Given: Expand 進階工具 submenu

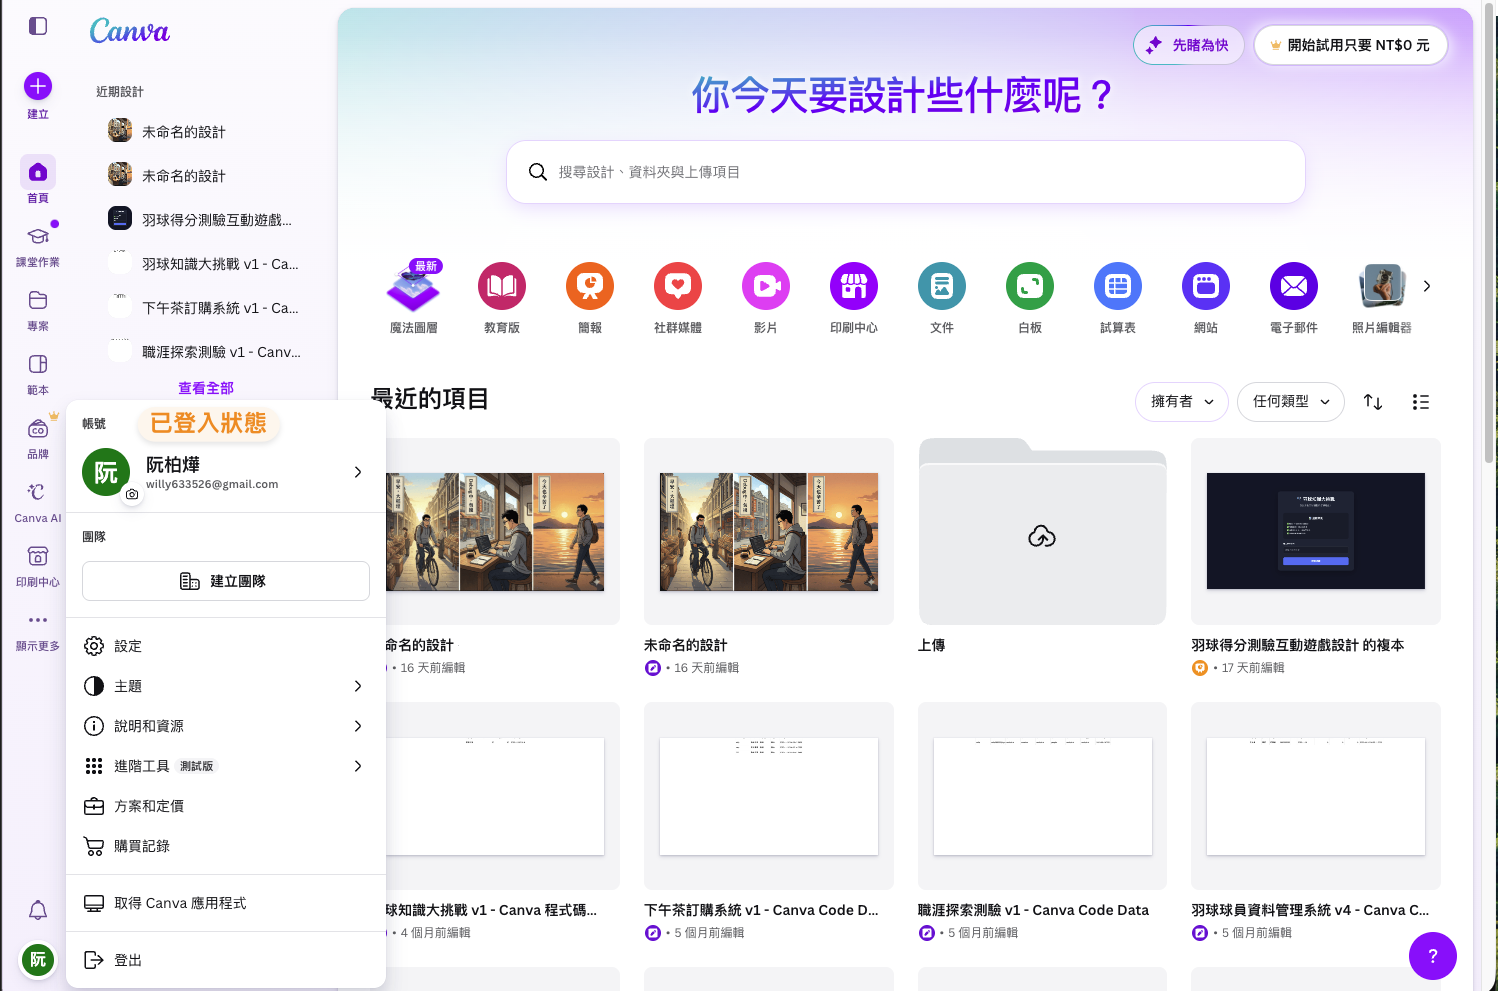Looking at the screenshot, I should point(226,766).
